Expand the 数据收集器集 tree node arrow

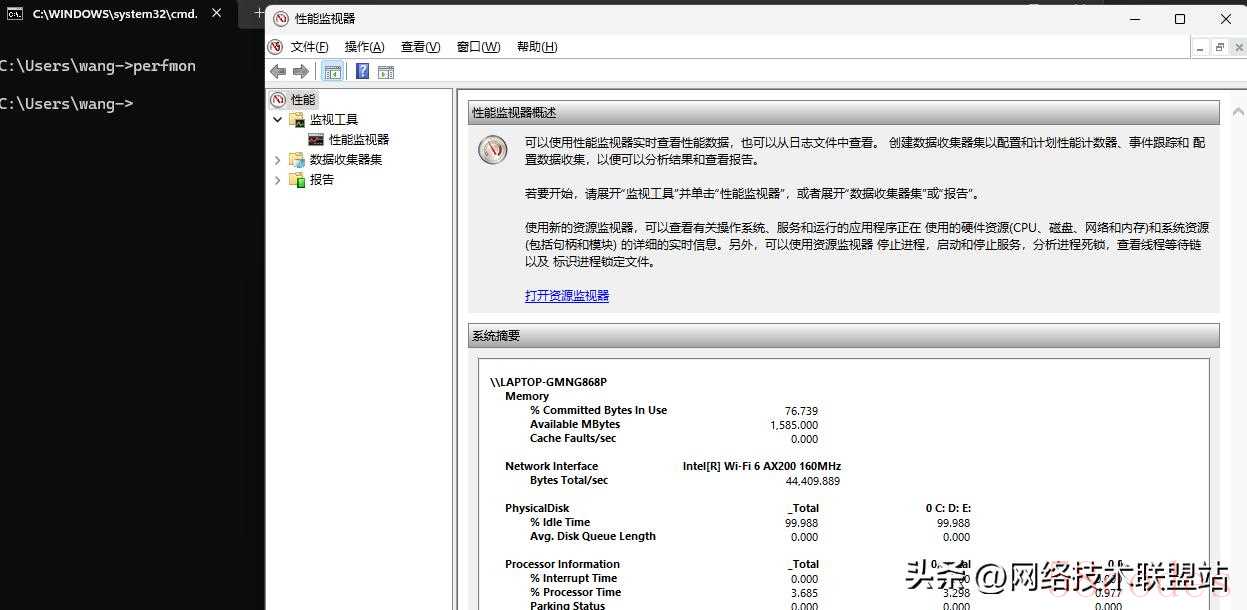pyautogui.click(x=278, y=160)
